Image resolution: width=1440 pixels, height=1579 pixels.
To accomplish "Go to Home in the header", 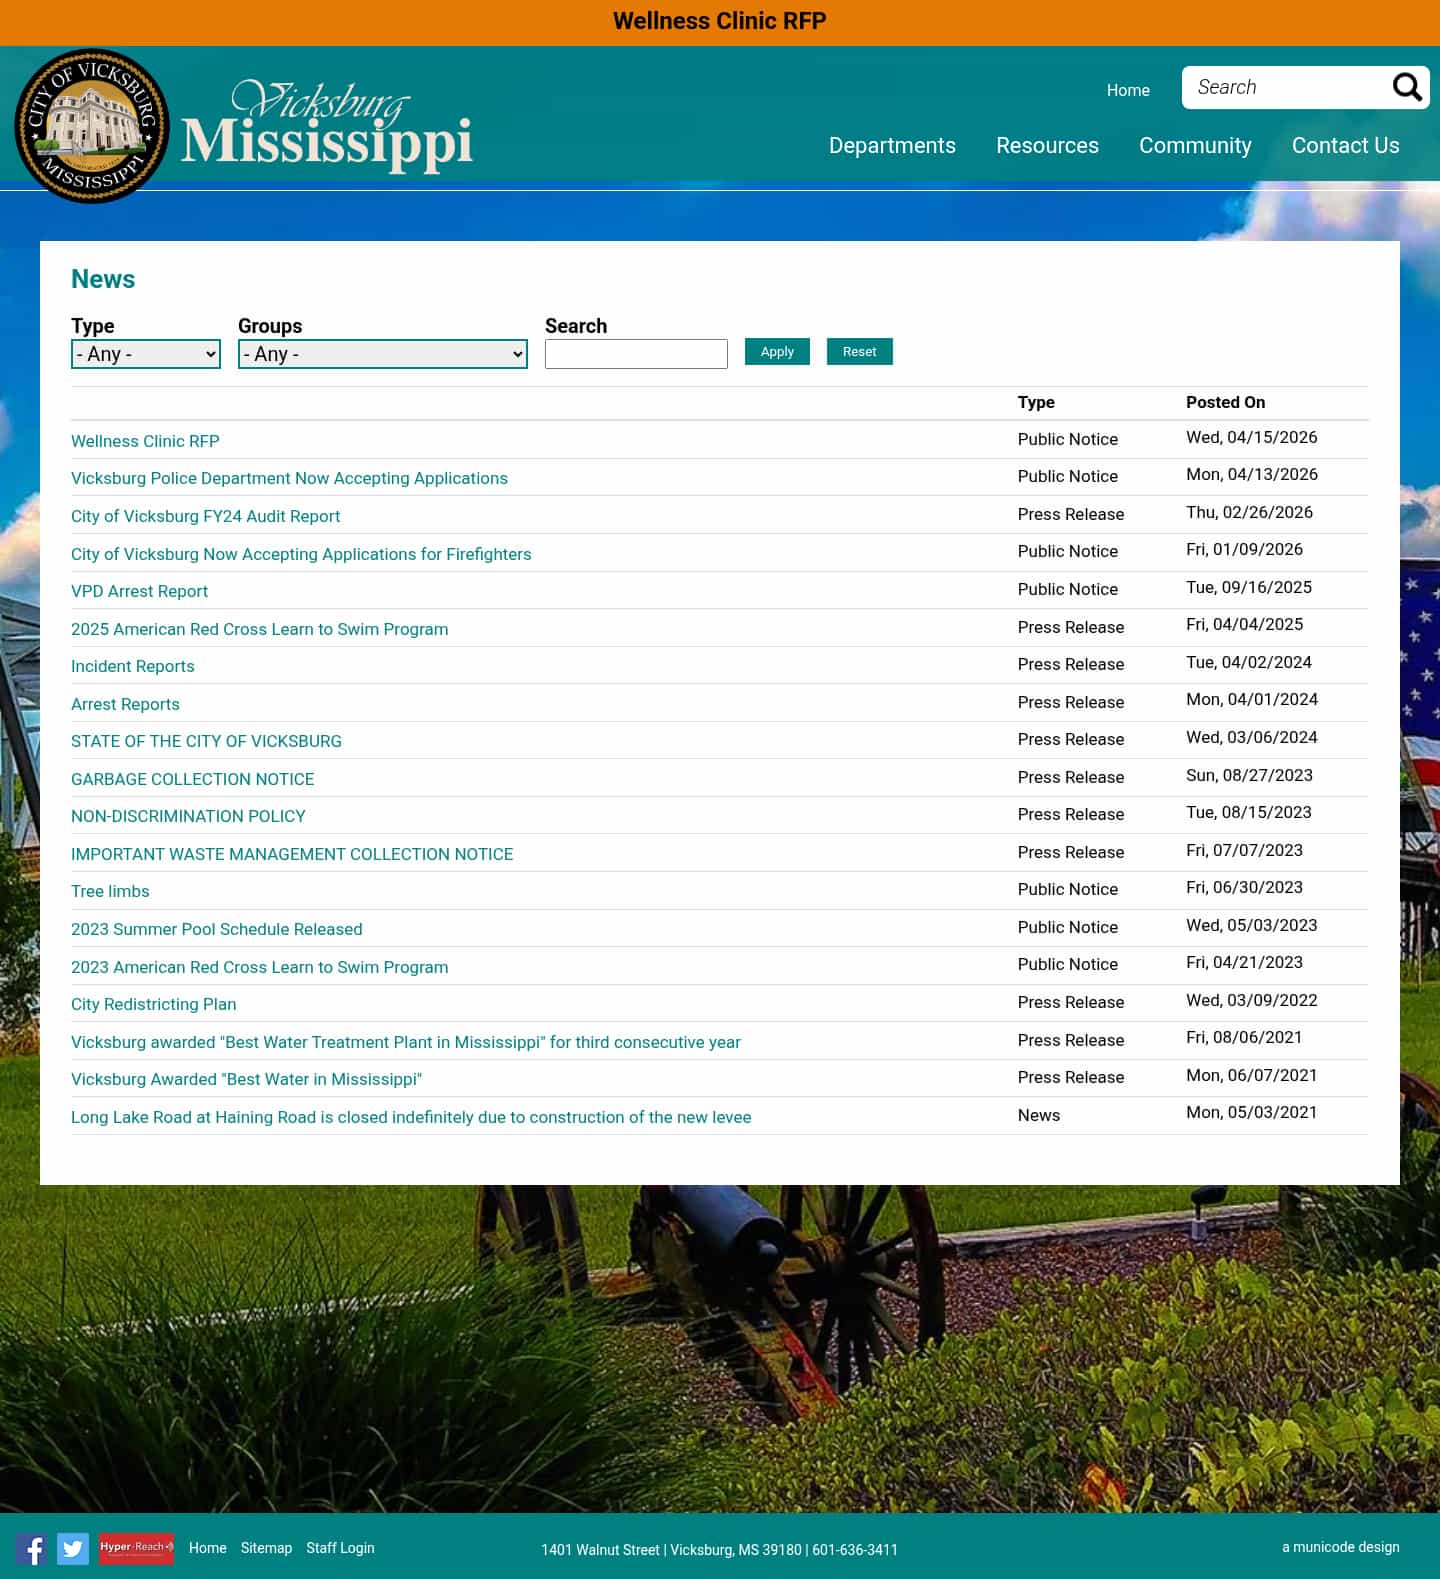I will [1128, 90].
